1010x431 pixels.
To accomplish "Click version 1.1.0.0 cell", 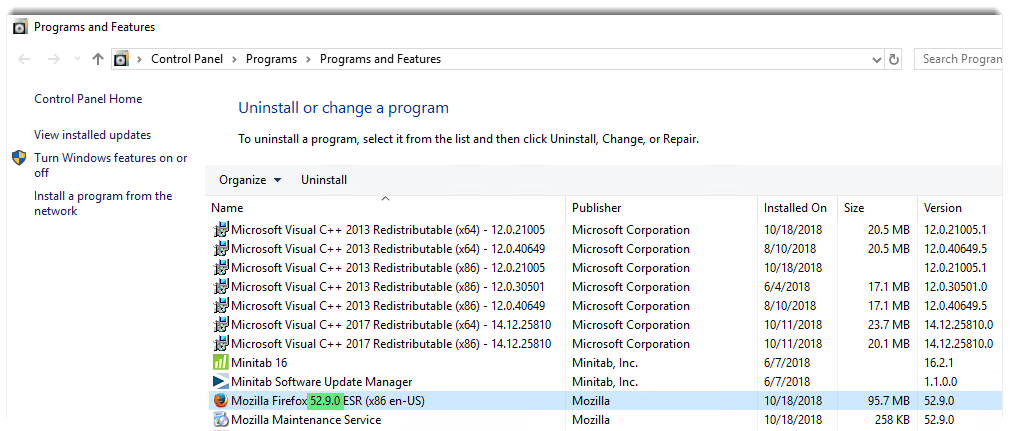I will click(x=940, y=381).
